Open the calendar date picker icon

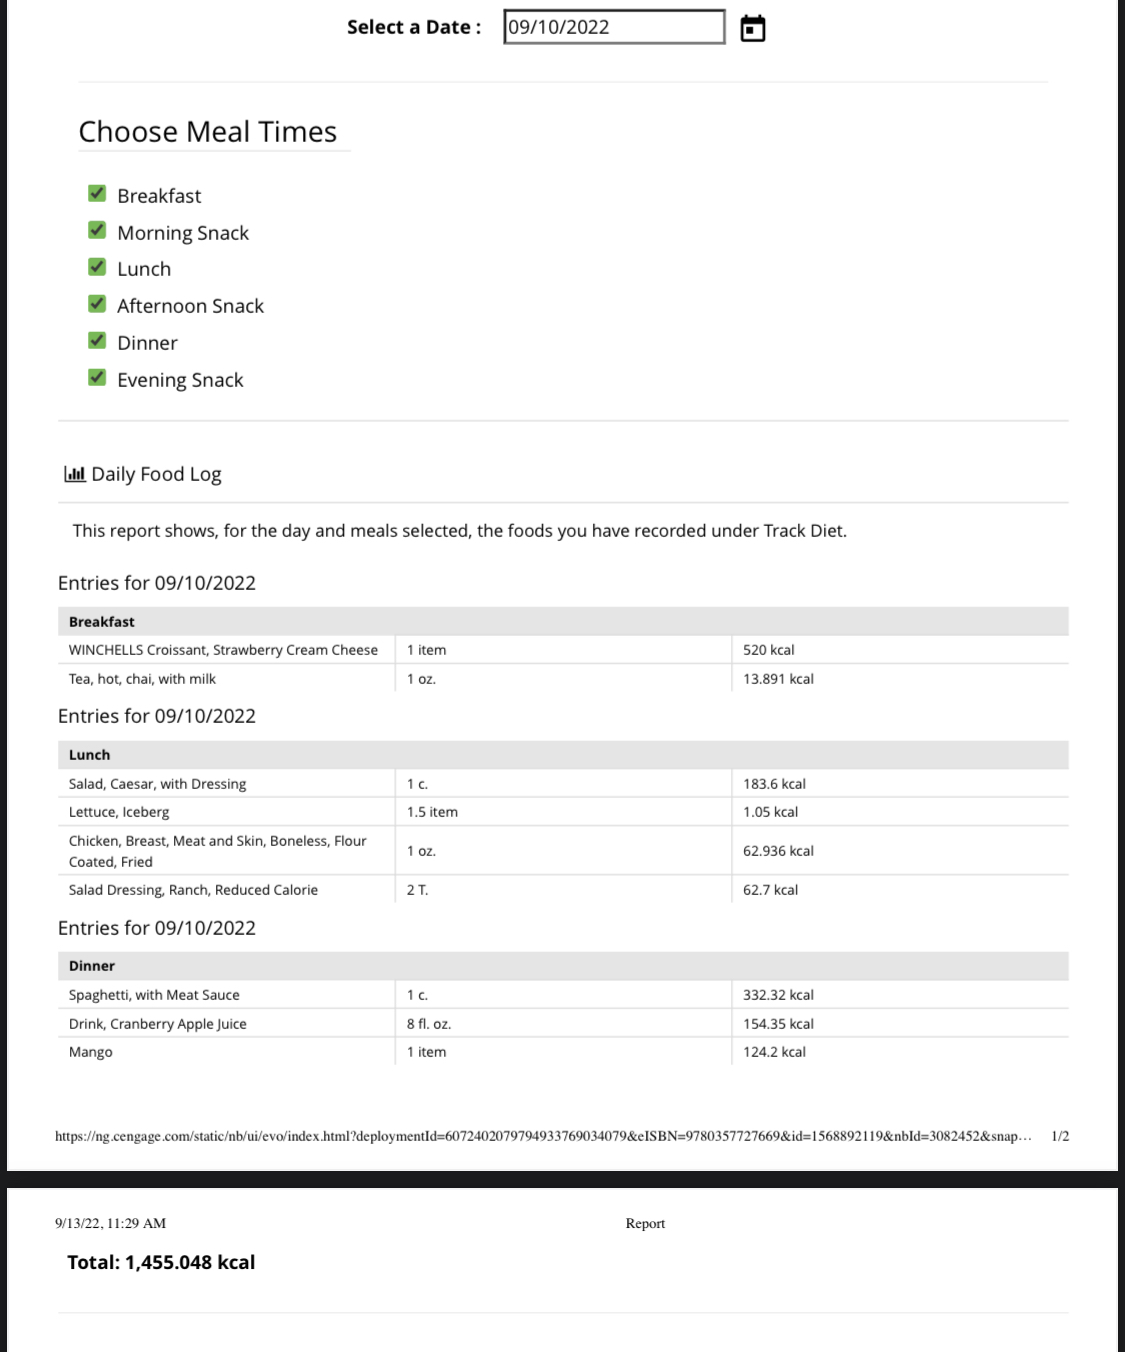752,29
